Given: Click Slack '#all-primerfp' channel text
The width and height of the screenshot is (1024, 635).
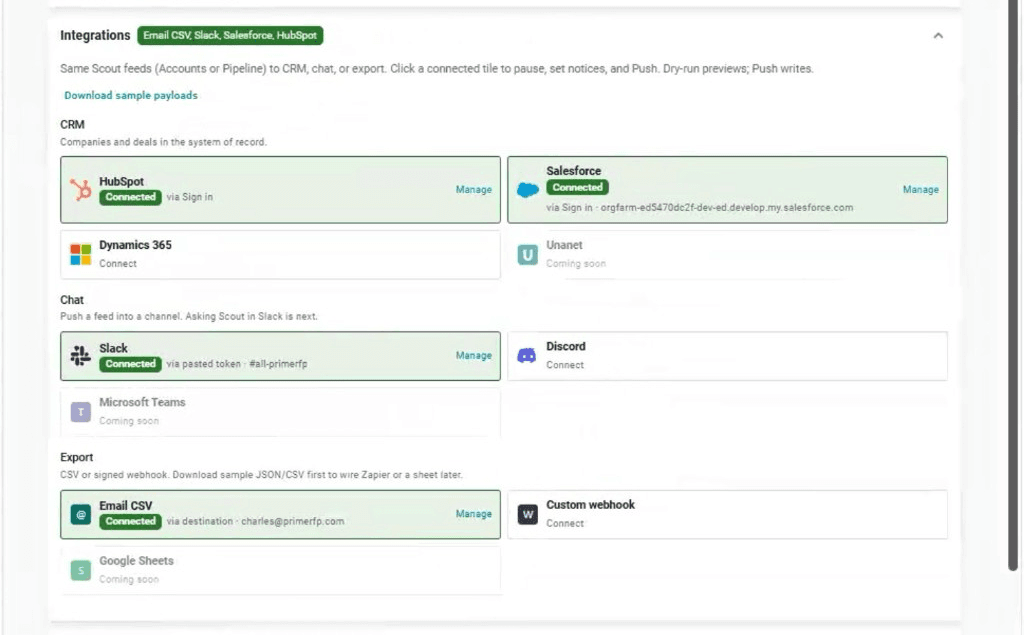Looking at the screenshot, I should [x=278, y=364].
